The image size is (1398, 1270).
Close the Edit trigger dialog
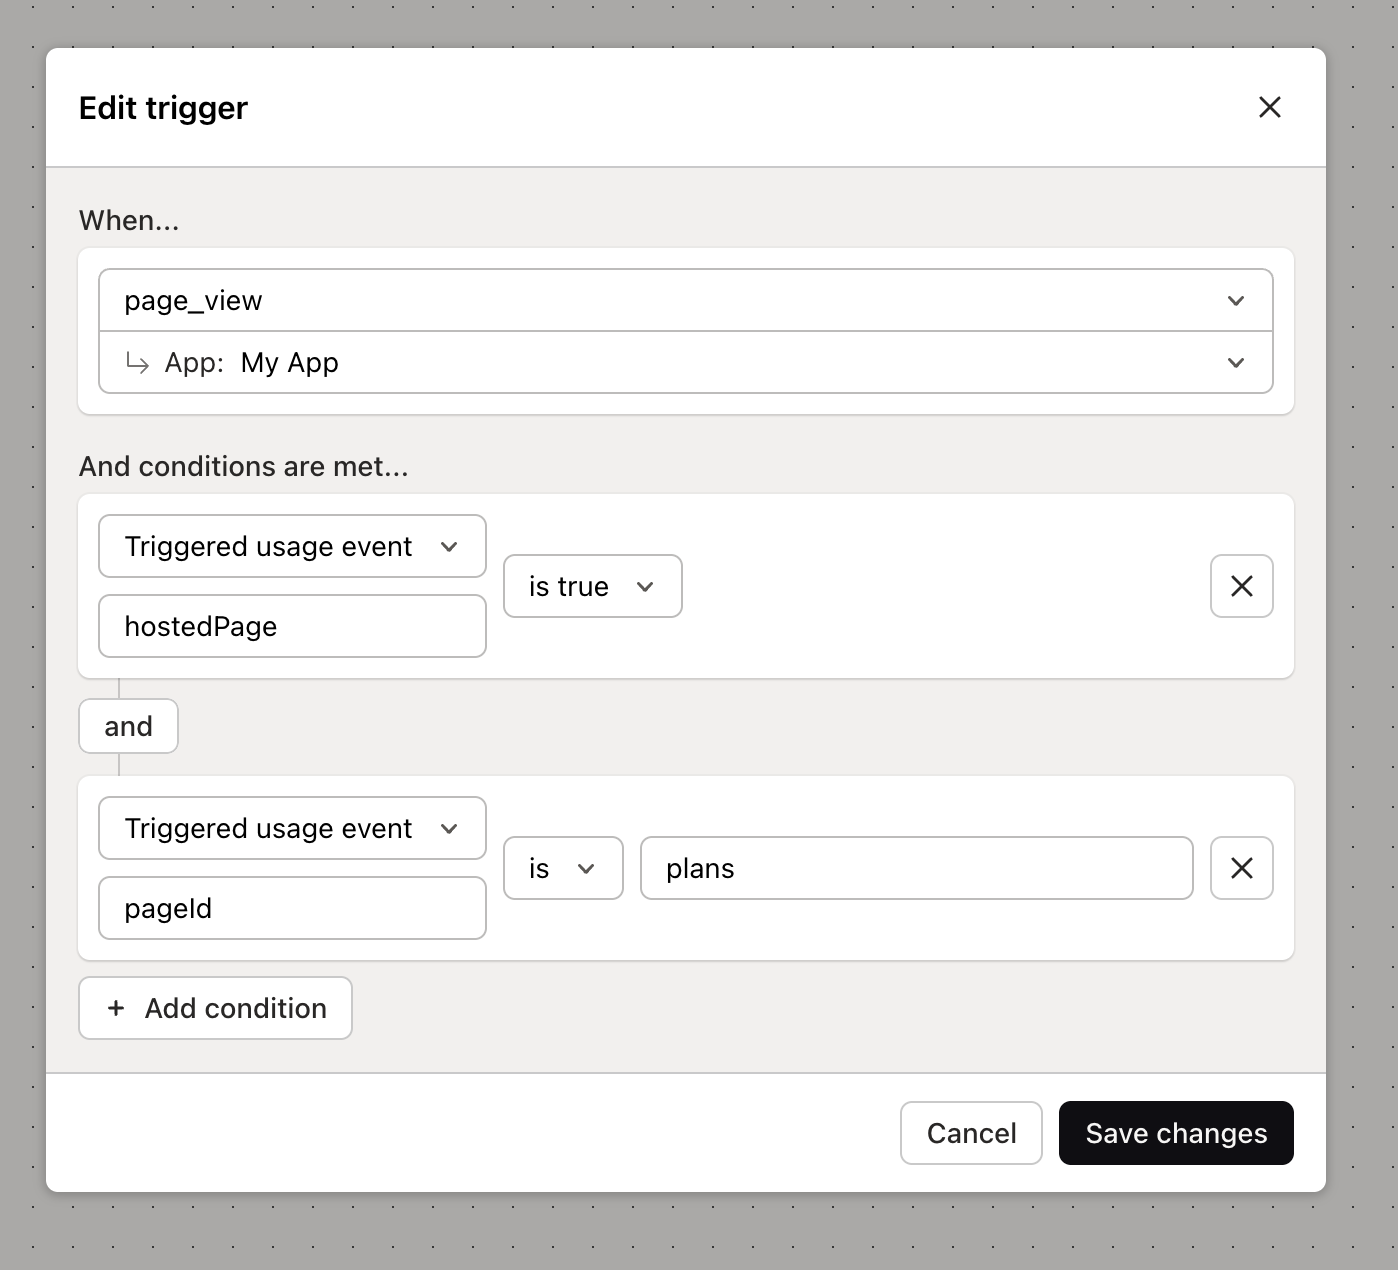[1269, 107]
